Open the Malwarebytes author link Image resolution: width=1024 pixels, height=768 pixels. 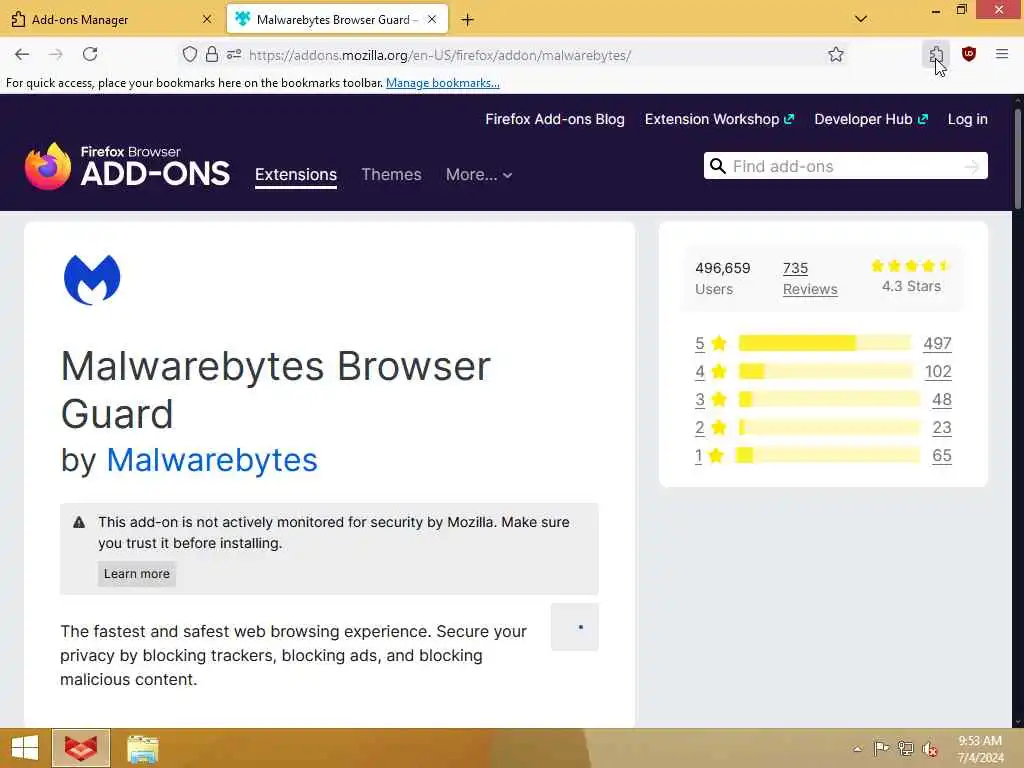coord(212,460)
